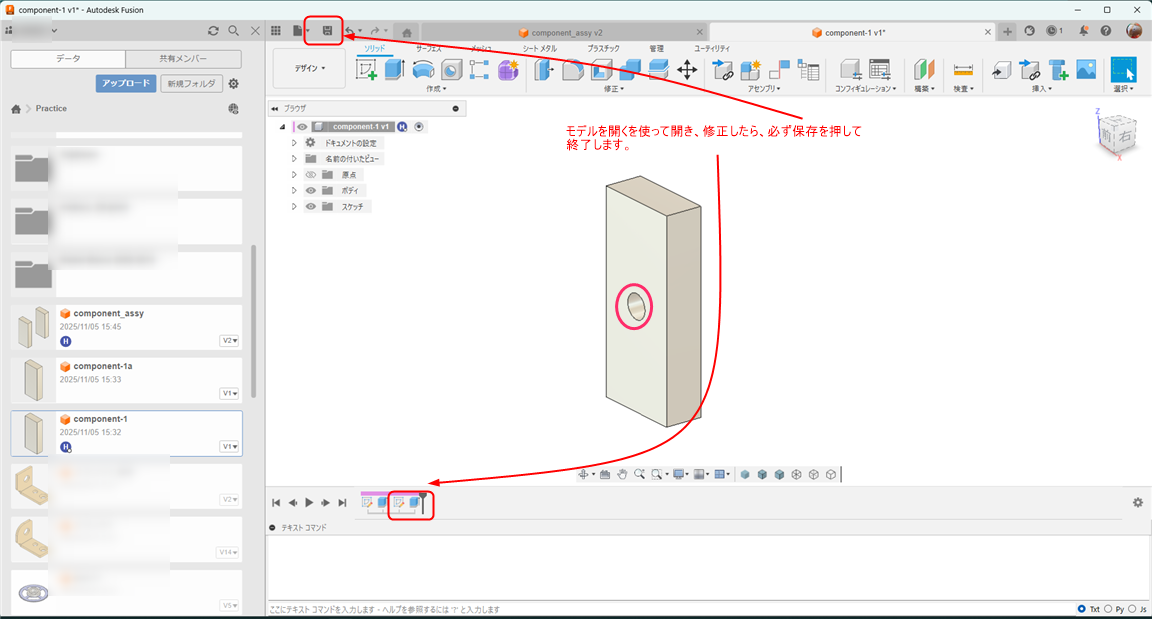1152x619 pixels.
Task: Switch to the プラスチック tab
Action: pos(603,48)
